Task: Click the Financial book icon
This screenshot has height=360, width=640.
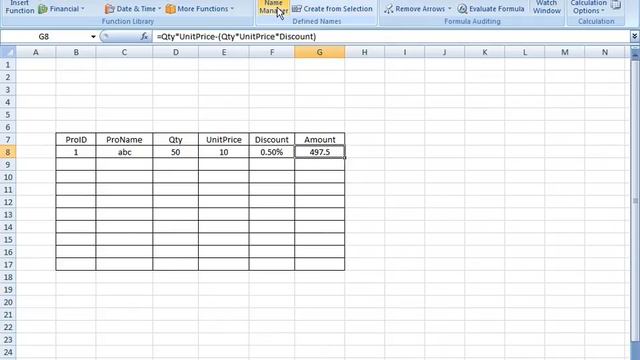Action: (43, 9)
